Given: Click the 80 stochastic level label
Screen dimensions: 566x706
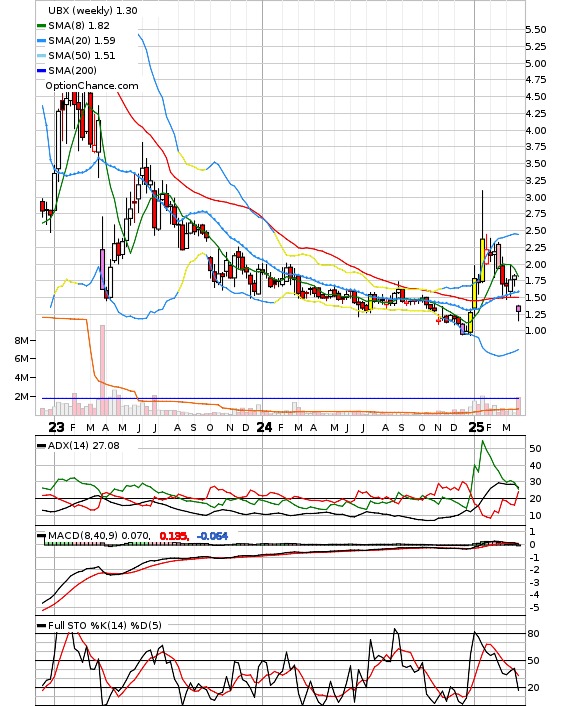Looking at the screenshot, I should pyautogui.click(x=534, y=634).
